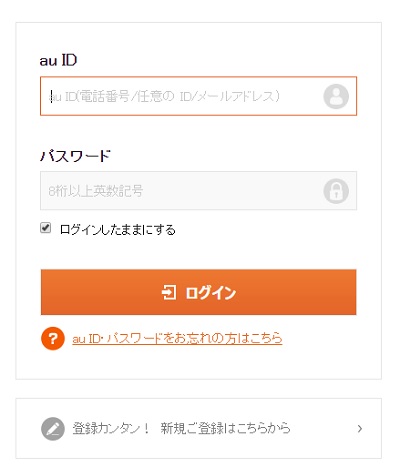Open the 登録カンタン！新規ご登録はこちらから link
The width and height of the screenshot is (400, 467).
coord(181,428)
